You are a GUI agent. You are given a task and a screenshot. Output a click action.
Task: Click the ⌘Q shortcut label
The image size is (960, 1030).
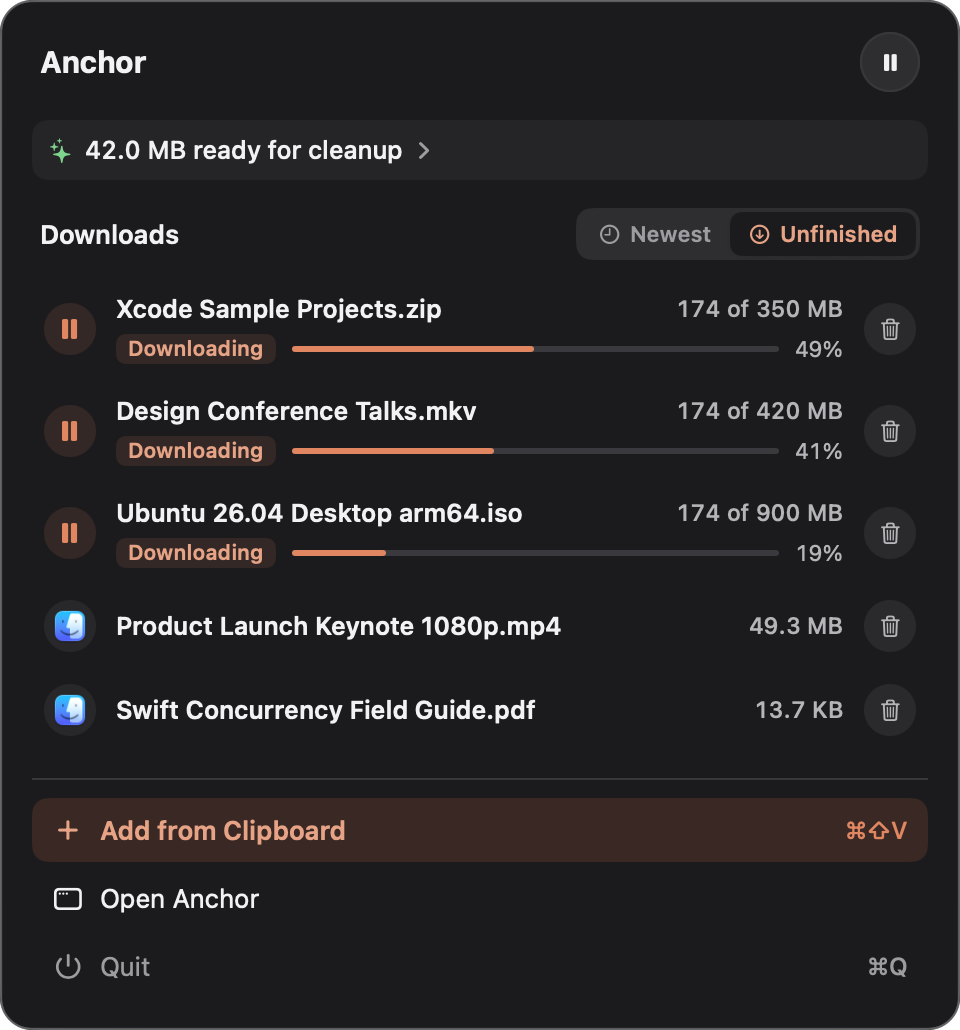click(x=888, y=967)
